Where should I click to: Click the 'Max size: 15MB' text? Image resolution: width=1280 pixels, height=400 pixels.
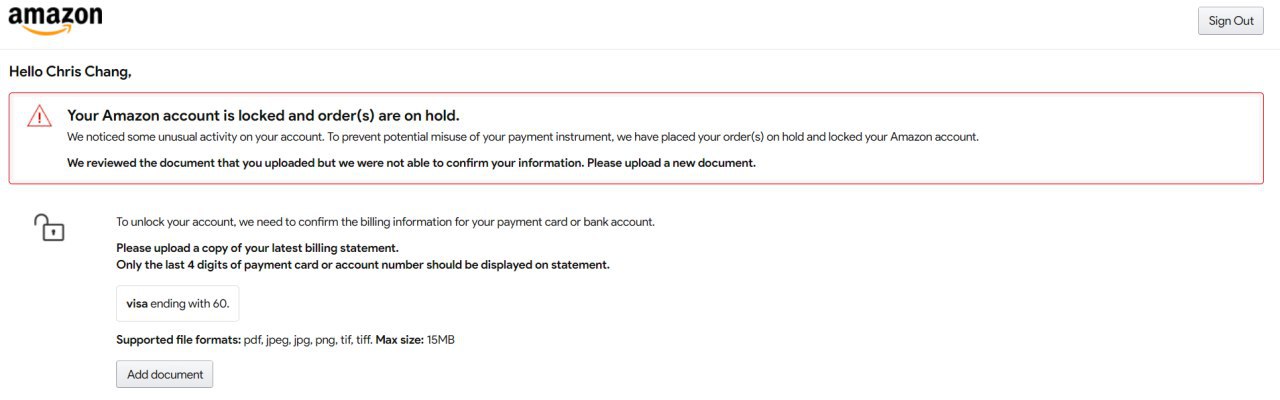[x=415, y=340]
